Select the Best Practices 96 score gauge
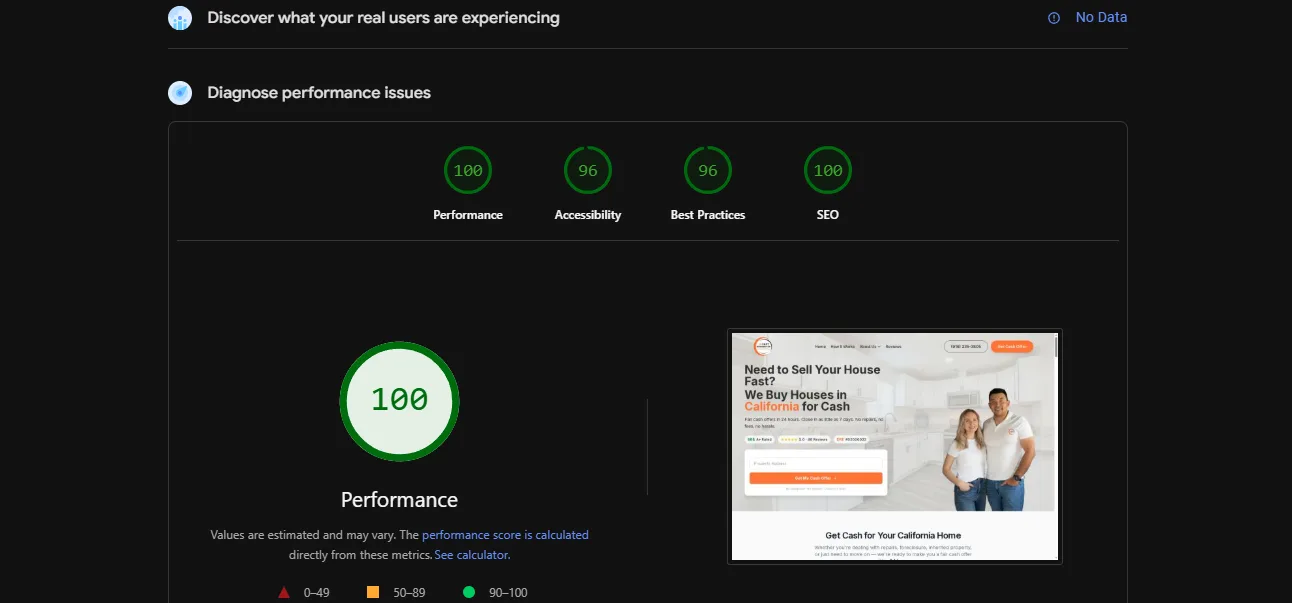Image resolution: width=1292 pixels, height=603 pixels. 708,171
